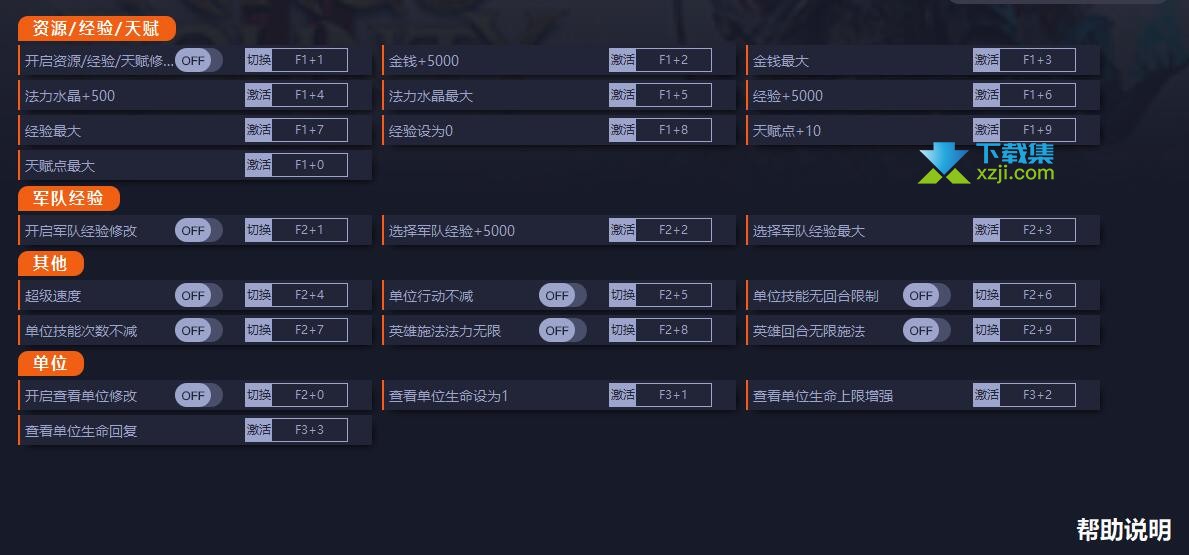Click the F1+6 hotkey field for 经验+5000
Image resolution: width=1189 pixels, height=555 pixels.
[x=1037, y=95]
